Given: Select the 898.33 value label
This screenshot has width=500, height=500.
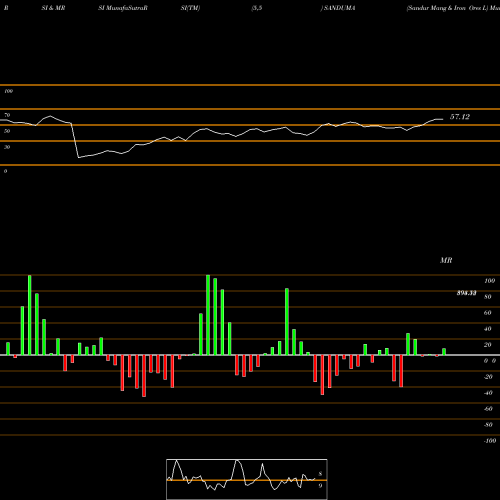Looking at the screenshot, I should click(466, 293).
